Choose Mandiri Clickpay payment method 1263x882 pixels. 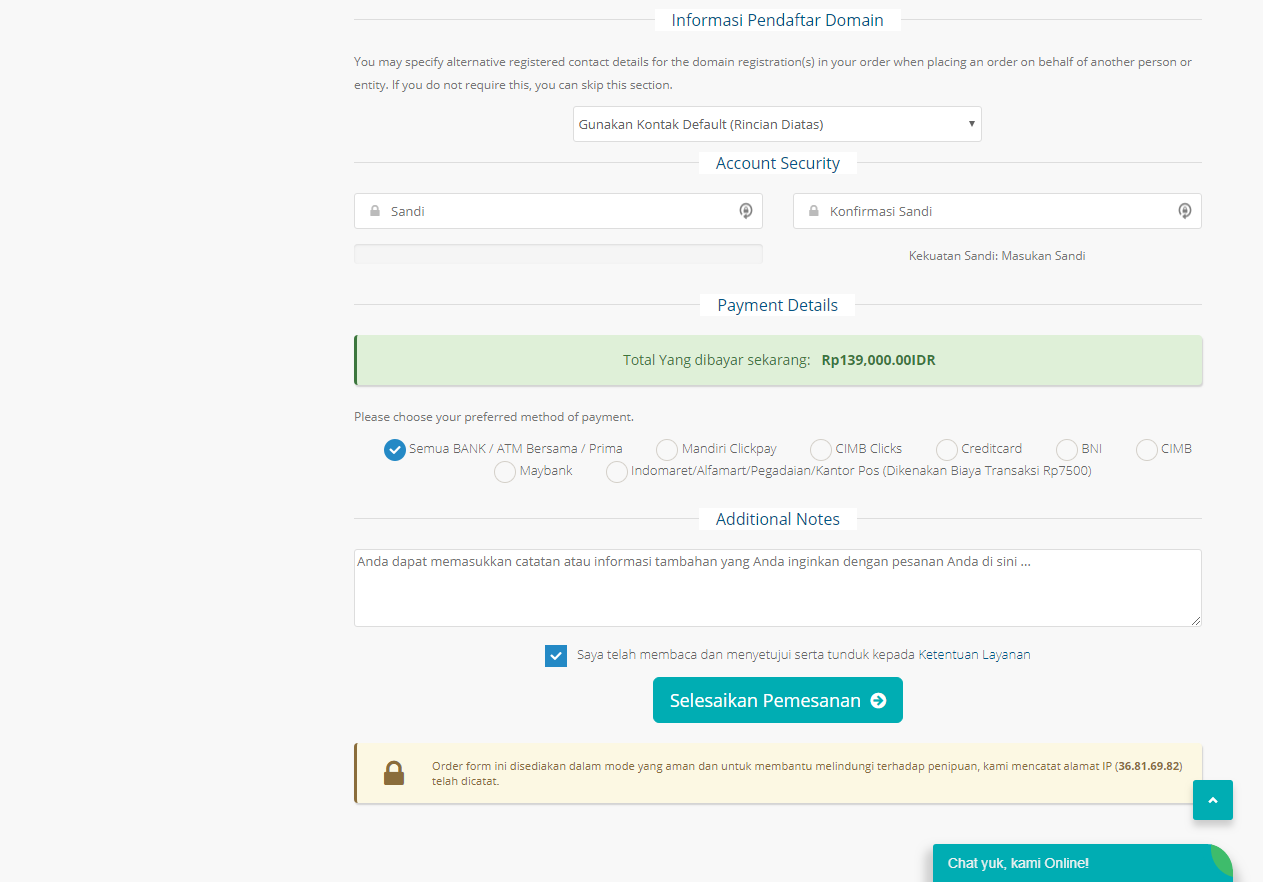(667, 450)
